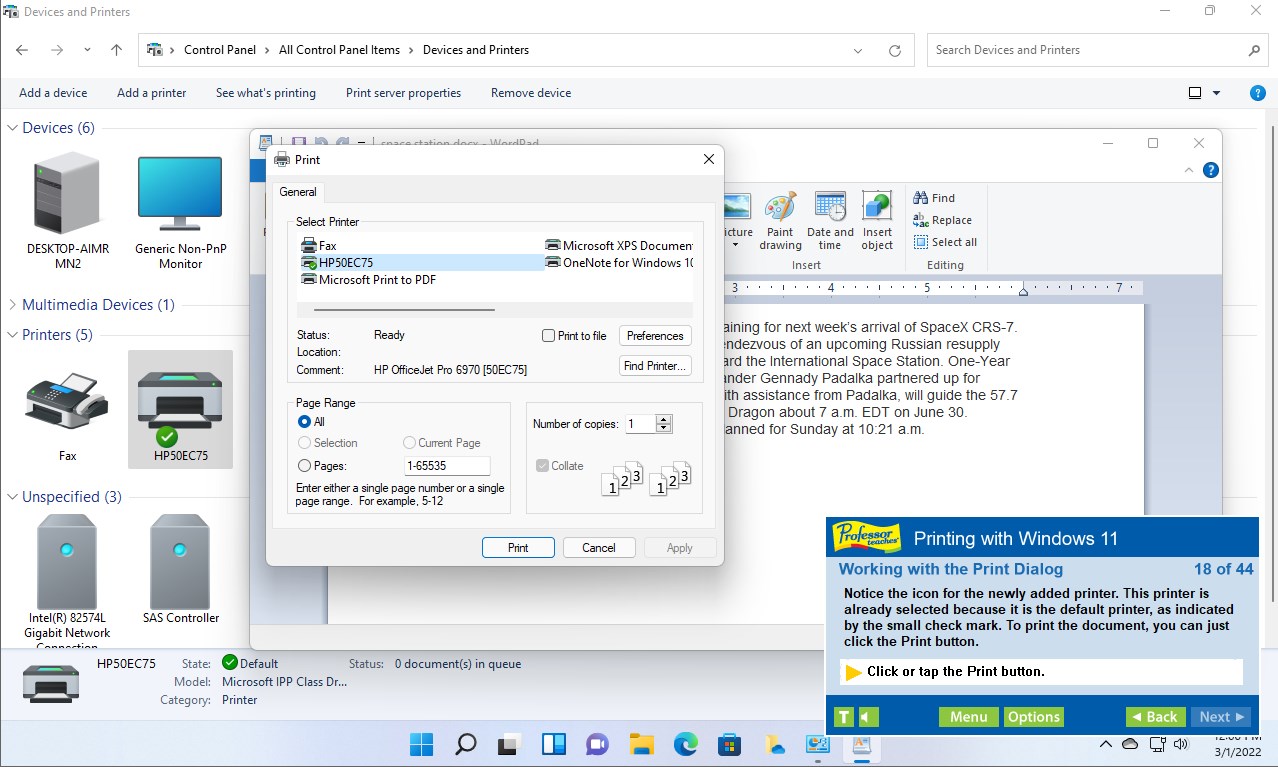This screenshot has width=1278, height=767.
Task: Open tutorial Options button
Action: pos(1033,717)
